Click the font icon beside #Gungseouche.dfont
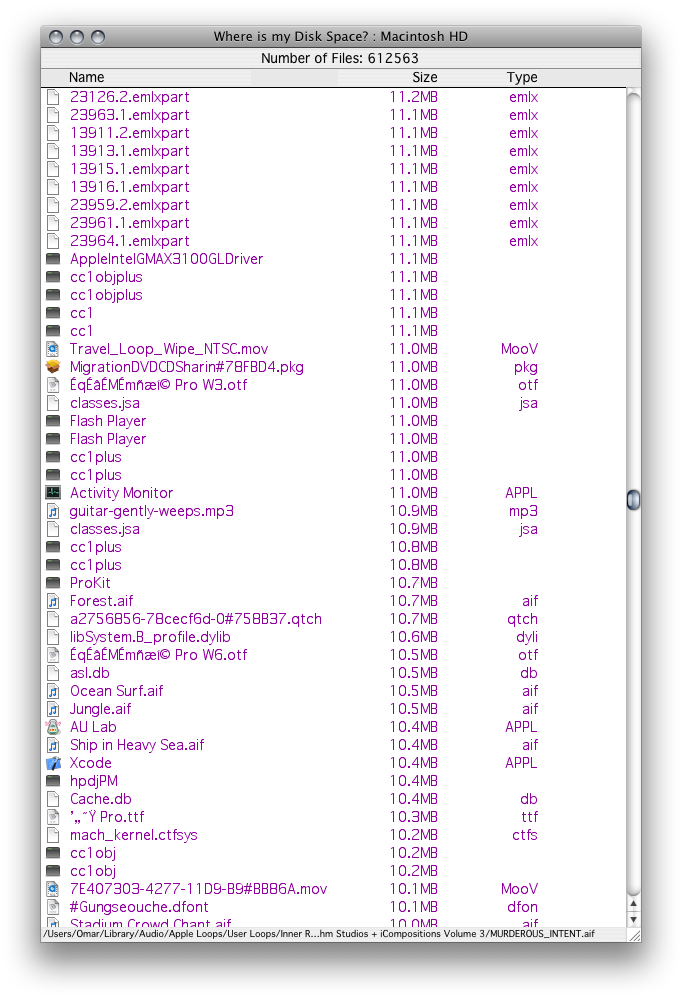The width and height of the screenshot is (682, 998). [x=53, y=907]
